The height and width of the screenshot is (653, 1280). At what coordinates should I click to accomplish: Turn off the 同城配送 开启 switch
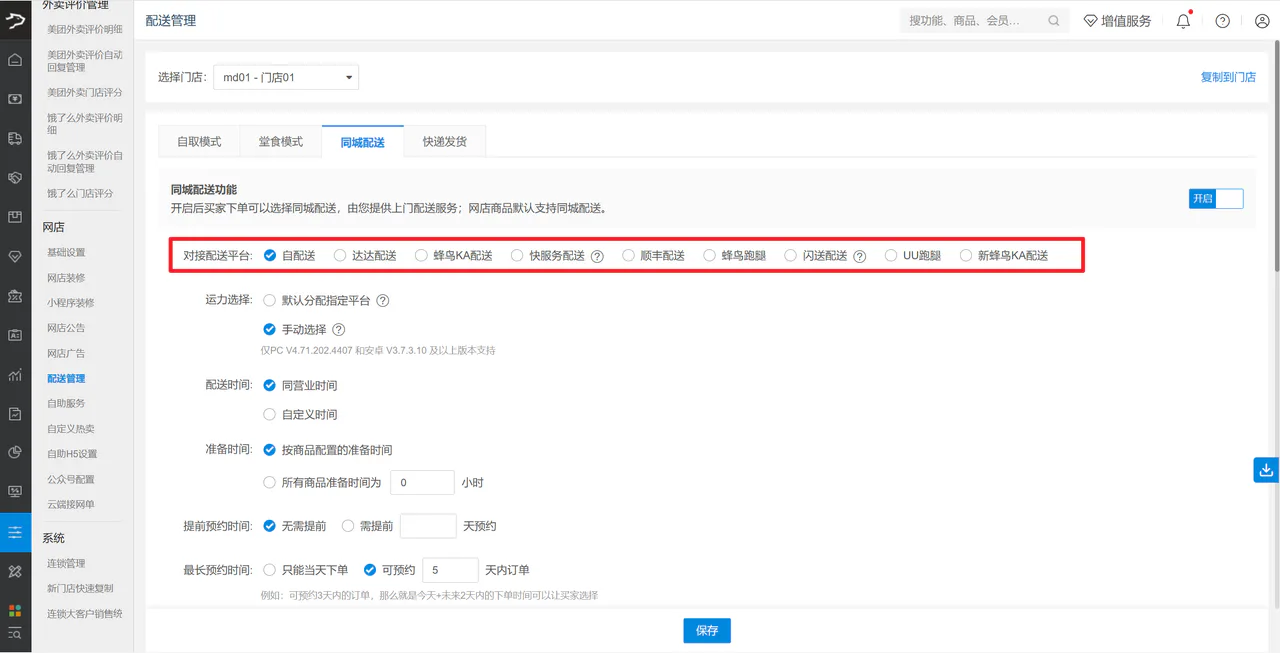coord(1216,198)
